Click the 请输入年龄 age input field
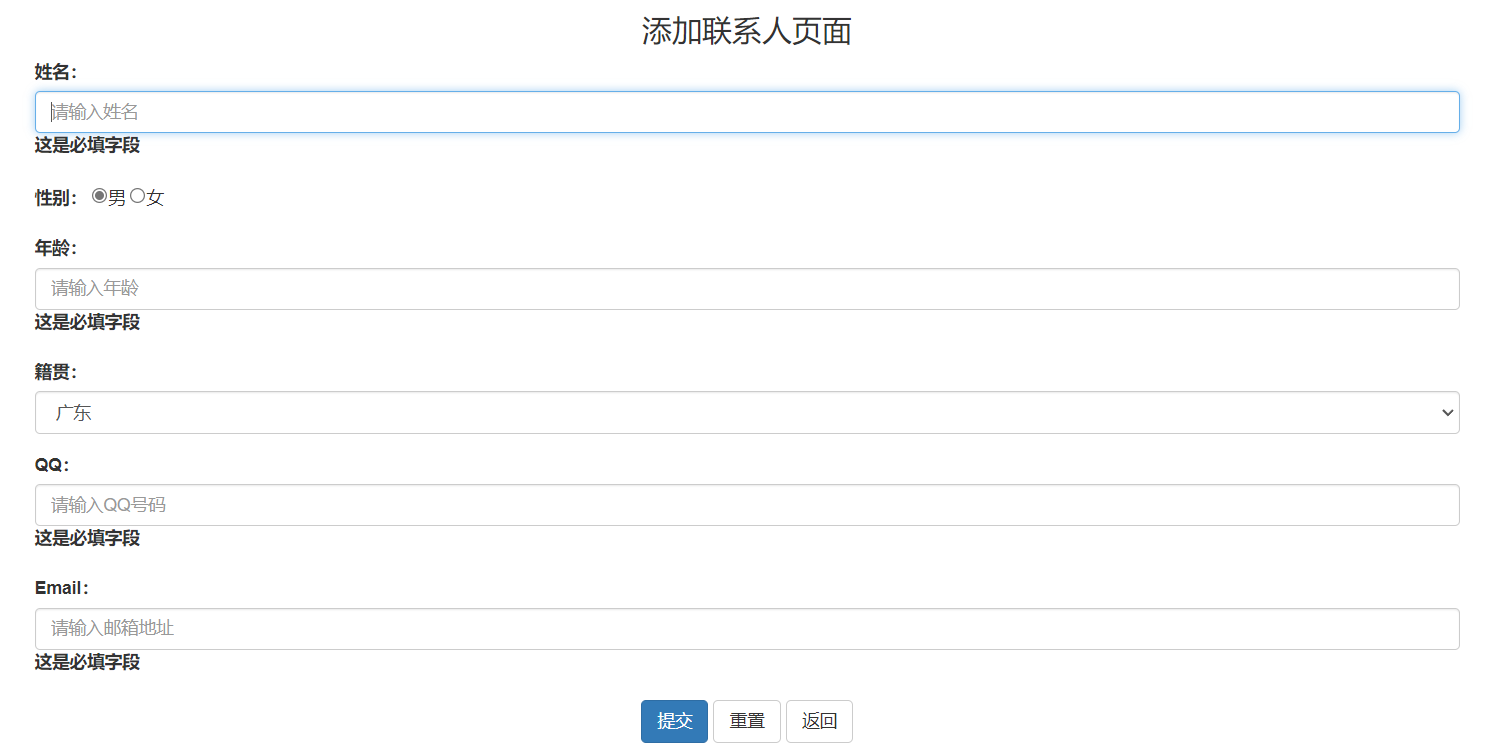 (745, 288)
